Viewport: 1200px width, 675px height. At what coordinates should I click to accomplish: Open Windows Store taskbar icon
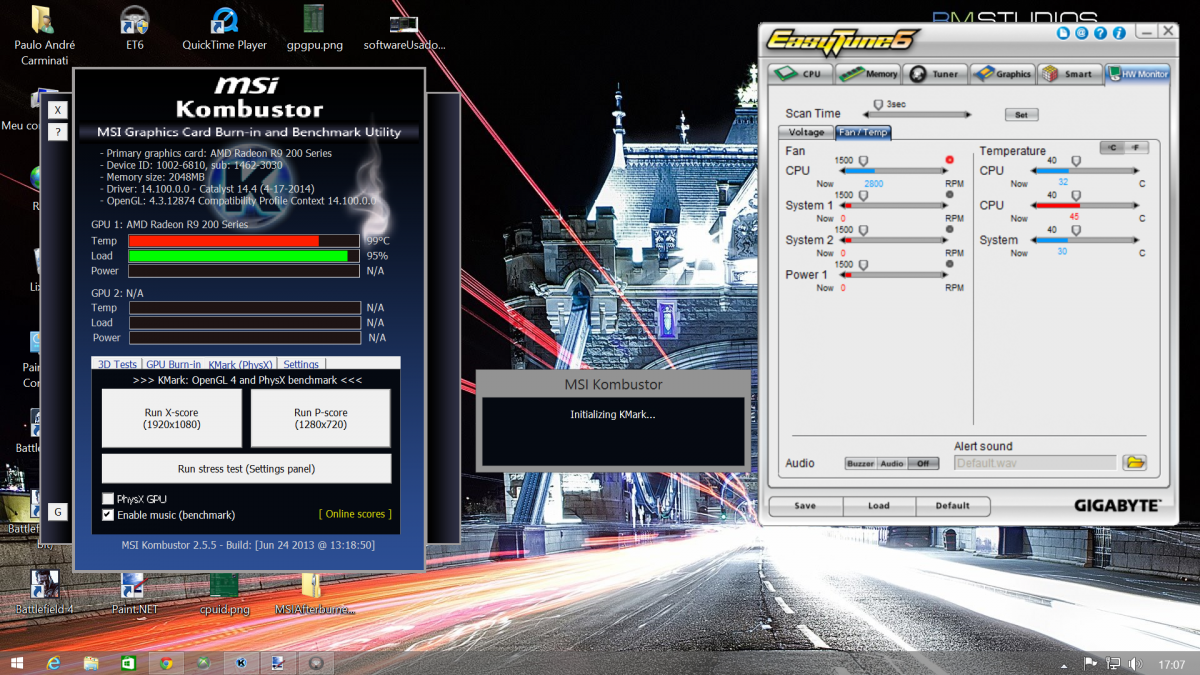tap(129, 662)
